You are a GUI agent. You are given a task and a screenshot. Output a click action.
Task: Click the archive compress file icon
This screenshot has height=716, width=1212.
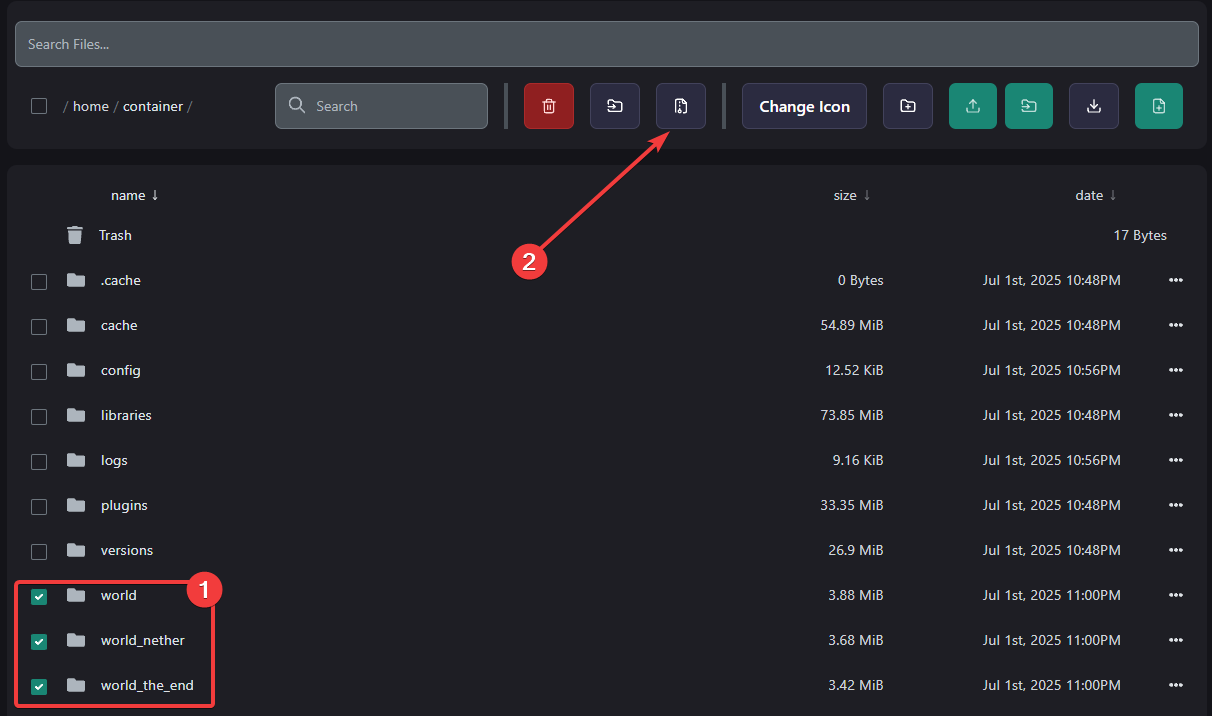click(x=681, y=106)
